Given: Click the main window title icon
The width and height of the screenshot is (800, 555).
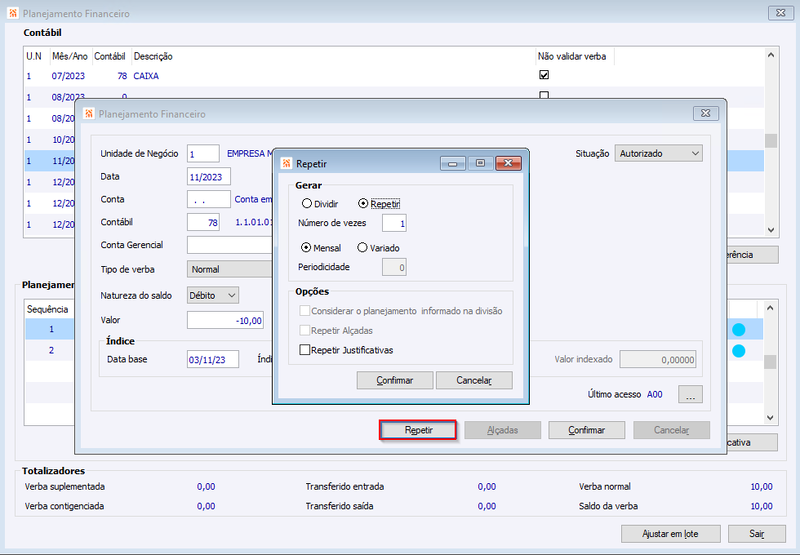Looking at the screenshot, I should 13,13.
